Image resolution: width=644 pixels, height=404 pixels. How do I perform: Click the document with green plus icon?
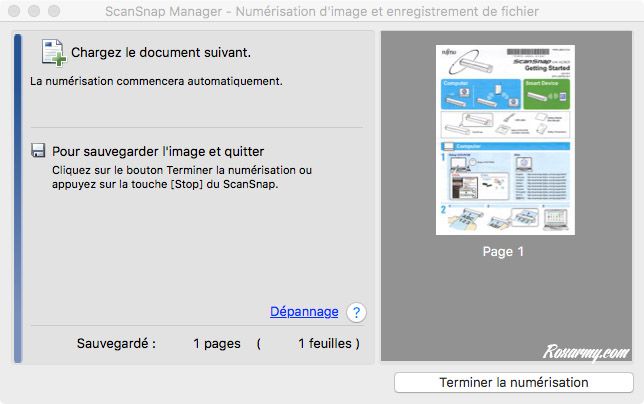click(x=52, y=53)
